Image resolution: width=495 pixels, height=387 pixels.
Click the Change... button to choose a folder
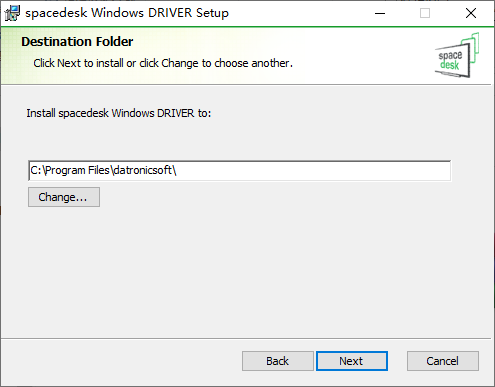(64, 197)
